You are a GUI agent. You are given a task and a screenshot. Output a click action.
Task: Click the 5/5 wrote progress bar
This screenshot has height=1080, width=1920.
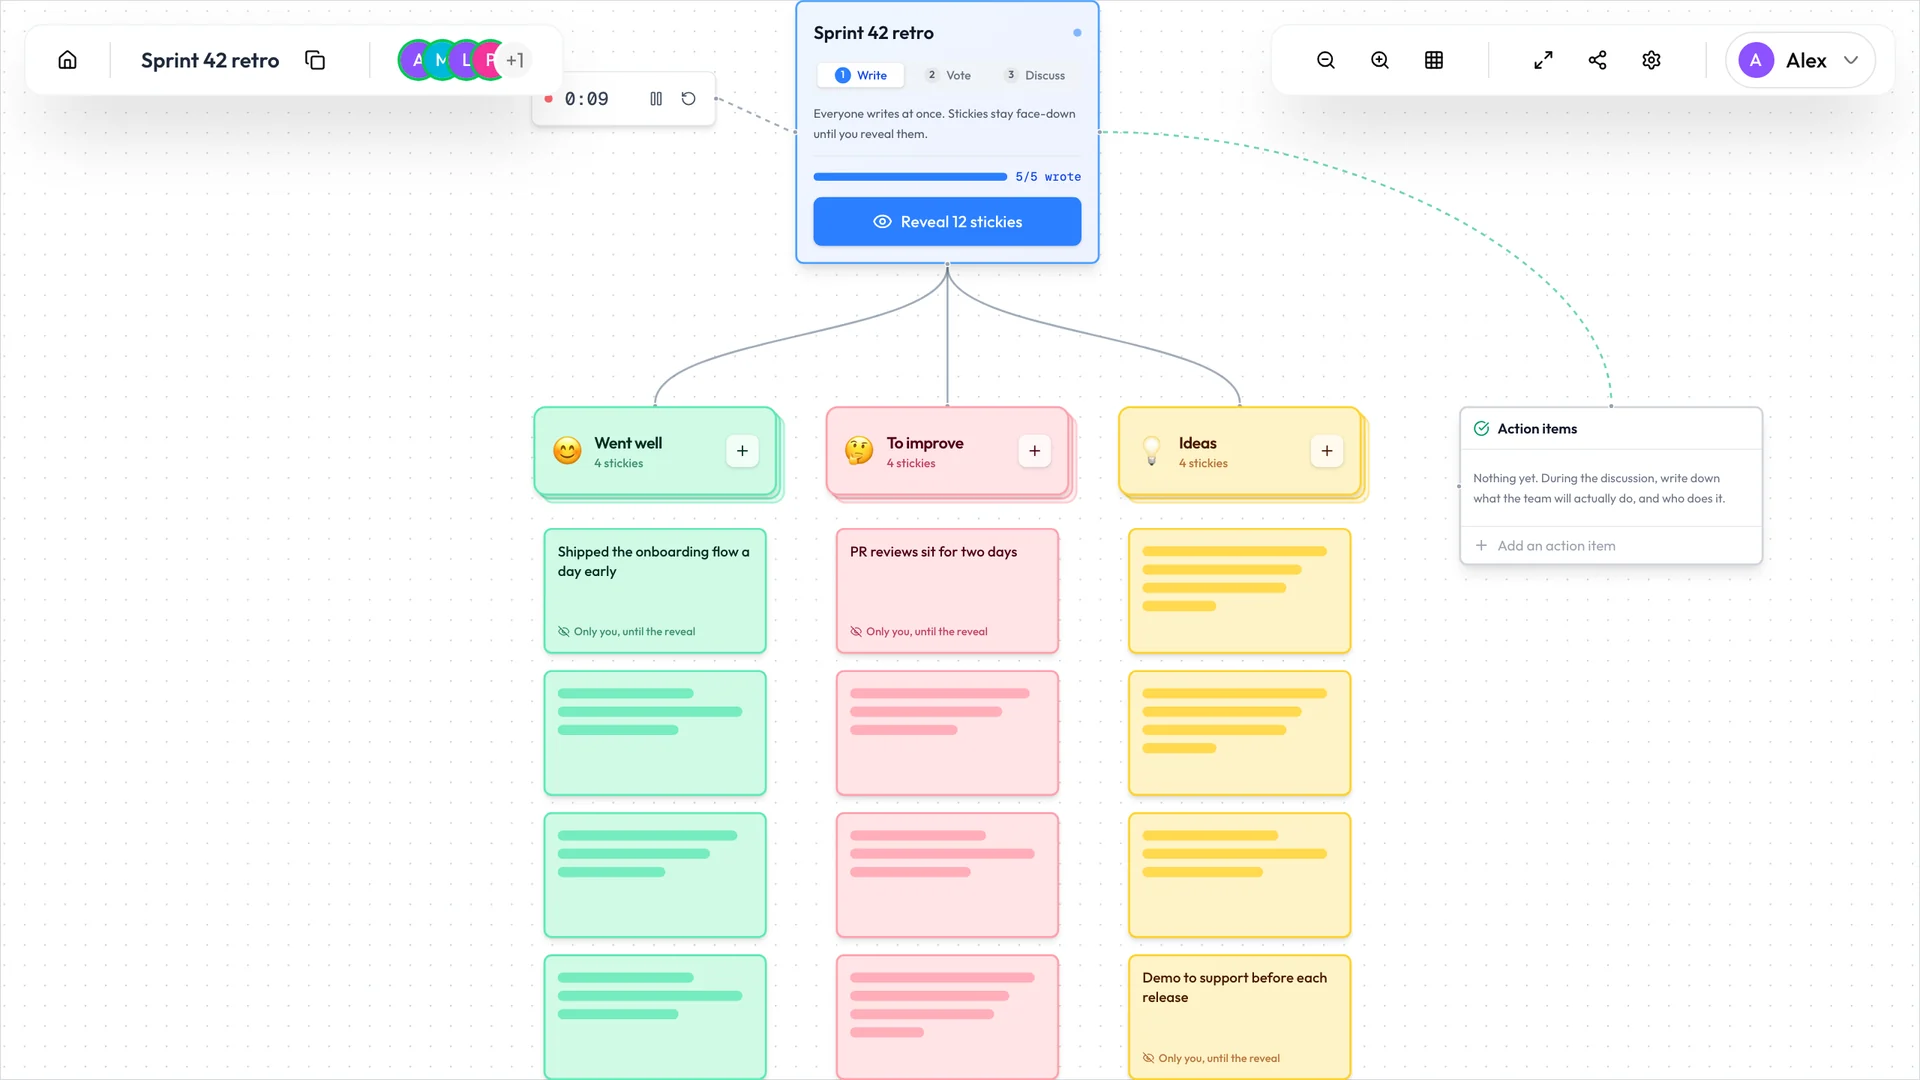(x=910, y=177)
